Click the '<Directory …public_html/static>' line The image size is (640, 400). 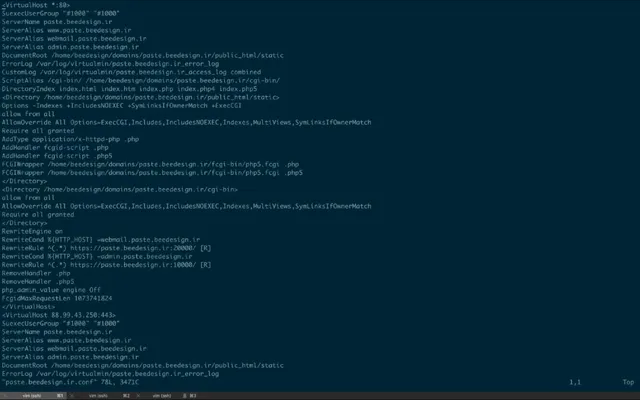coord(140,97)
